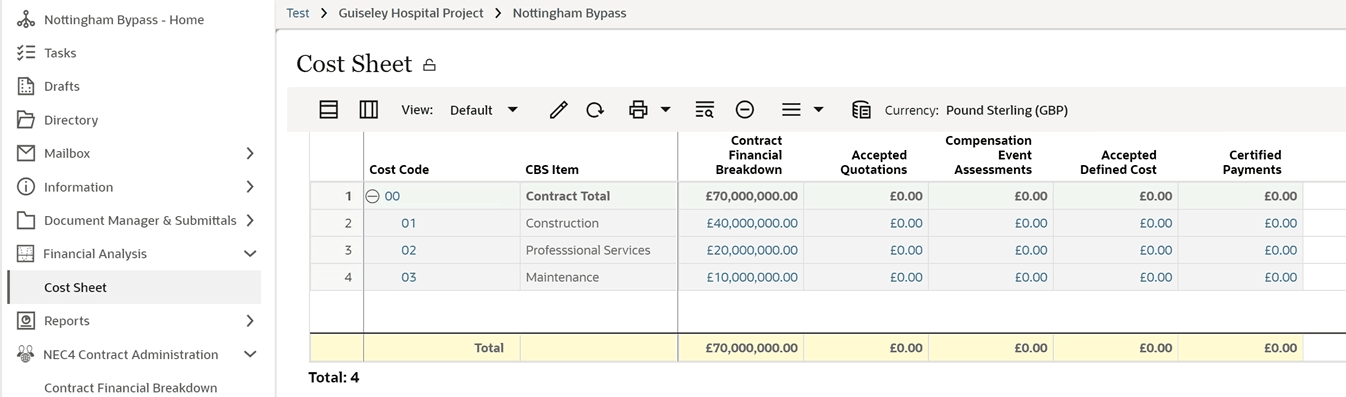Screen dimensions: 1346x397
Task: Click the pencil edit icon
Action: [x=558, y=110]
